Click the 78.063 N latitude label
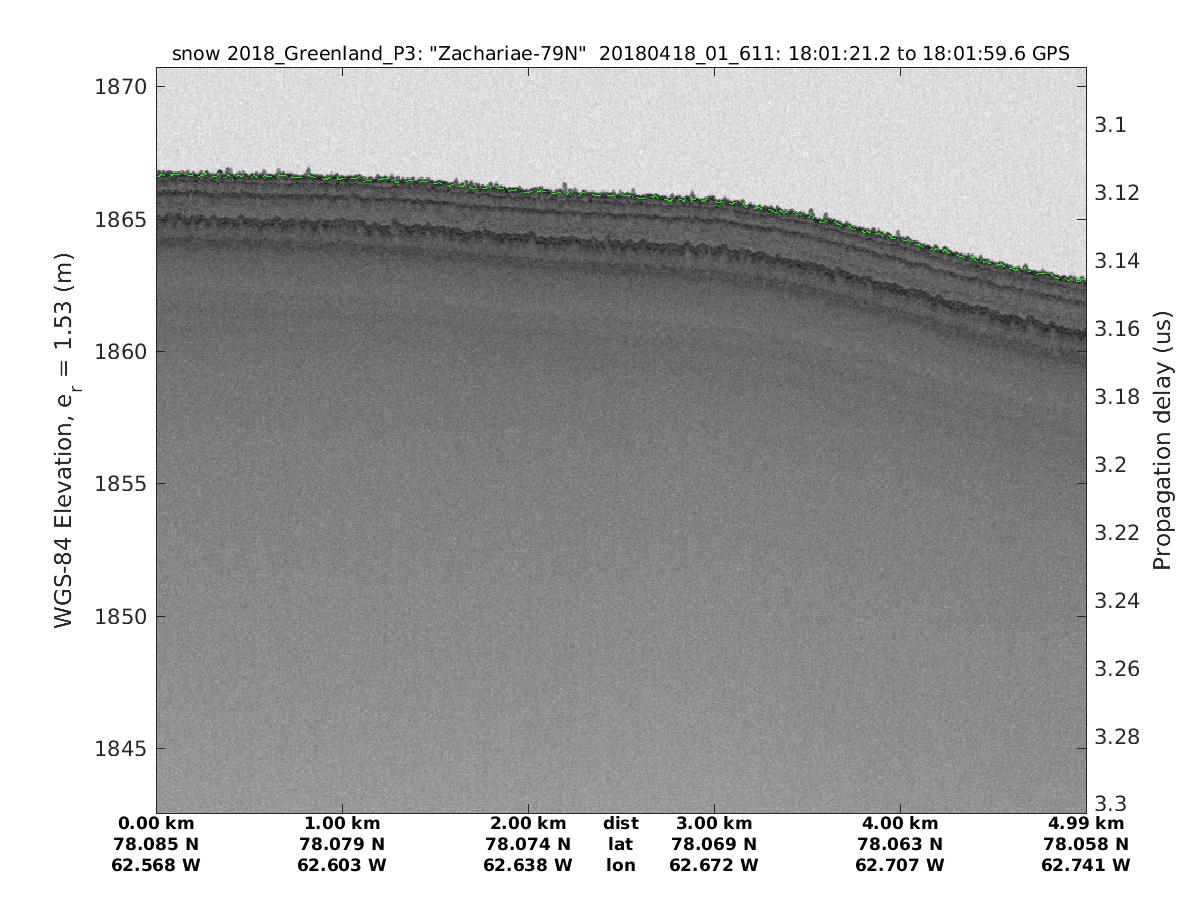The image size is (1200, 900). pos(900,844)
